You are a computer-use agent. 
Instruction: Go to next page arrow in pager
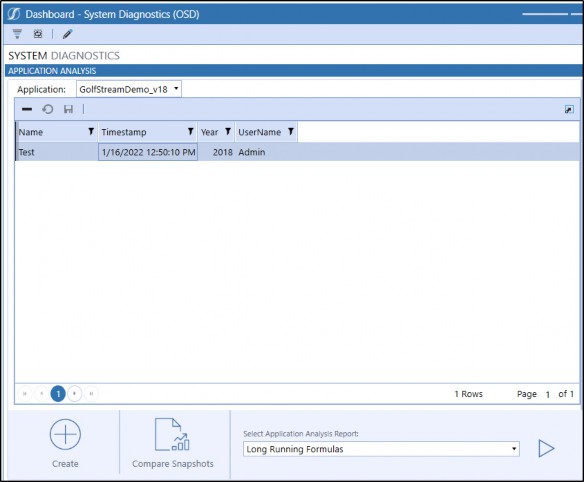click(x=74, y=394)
